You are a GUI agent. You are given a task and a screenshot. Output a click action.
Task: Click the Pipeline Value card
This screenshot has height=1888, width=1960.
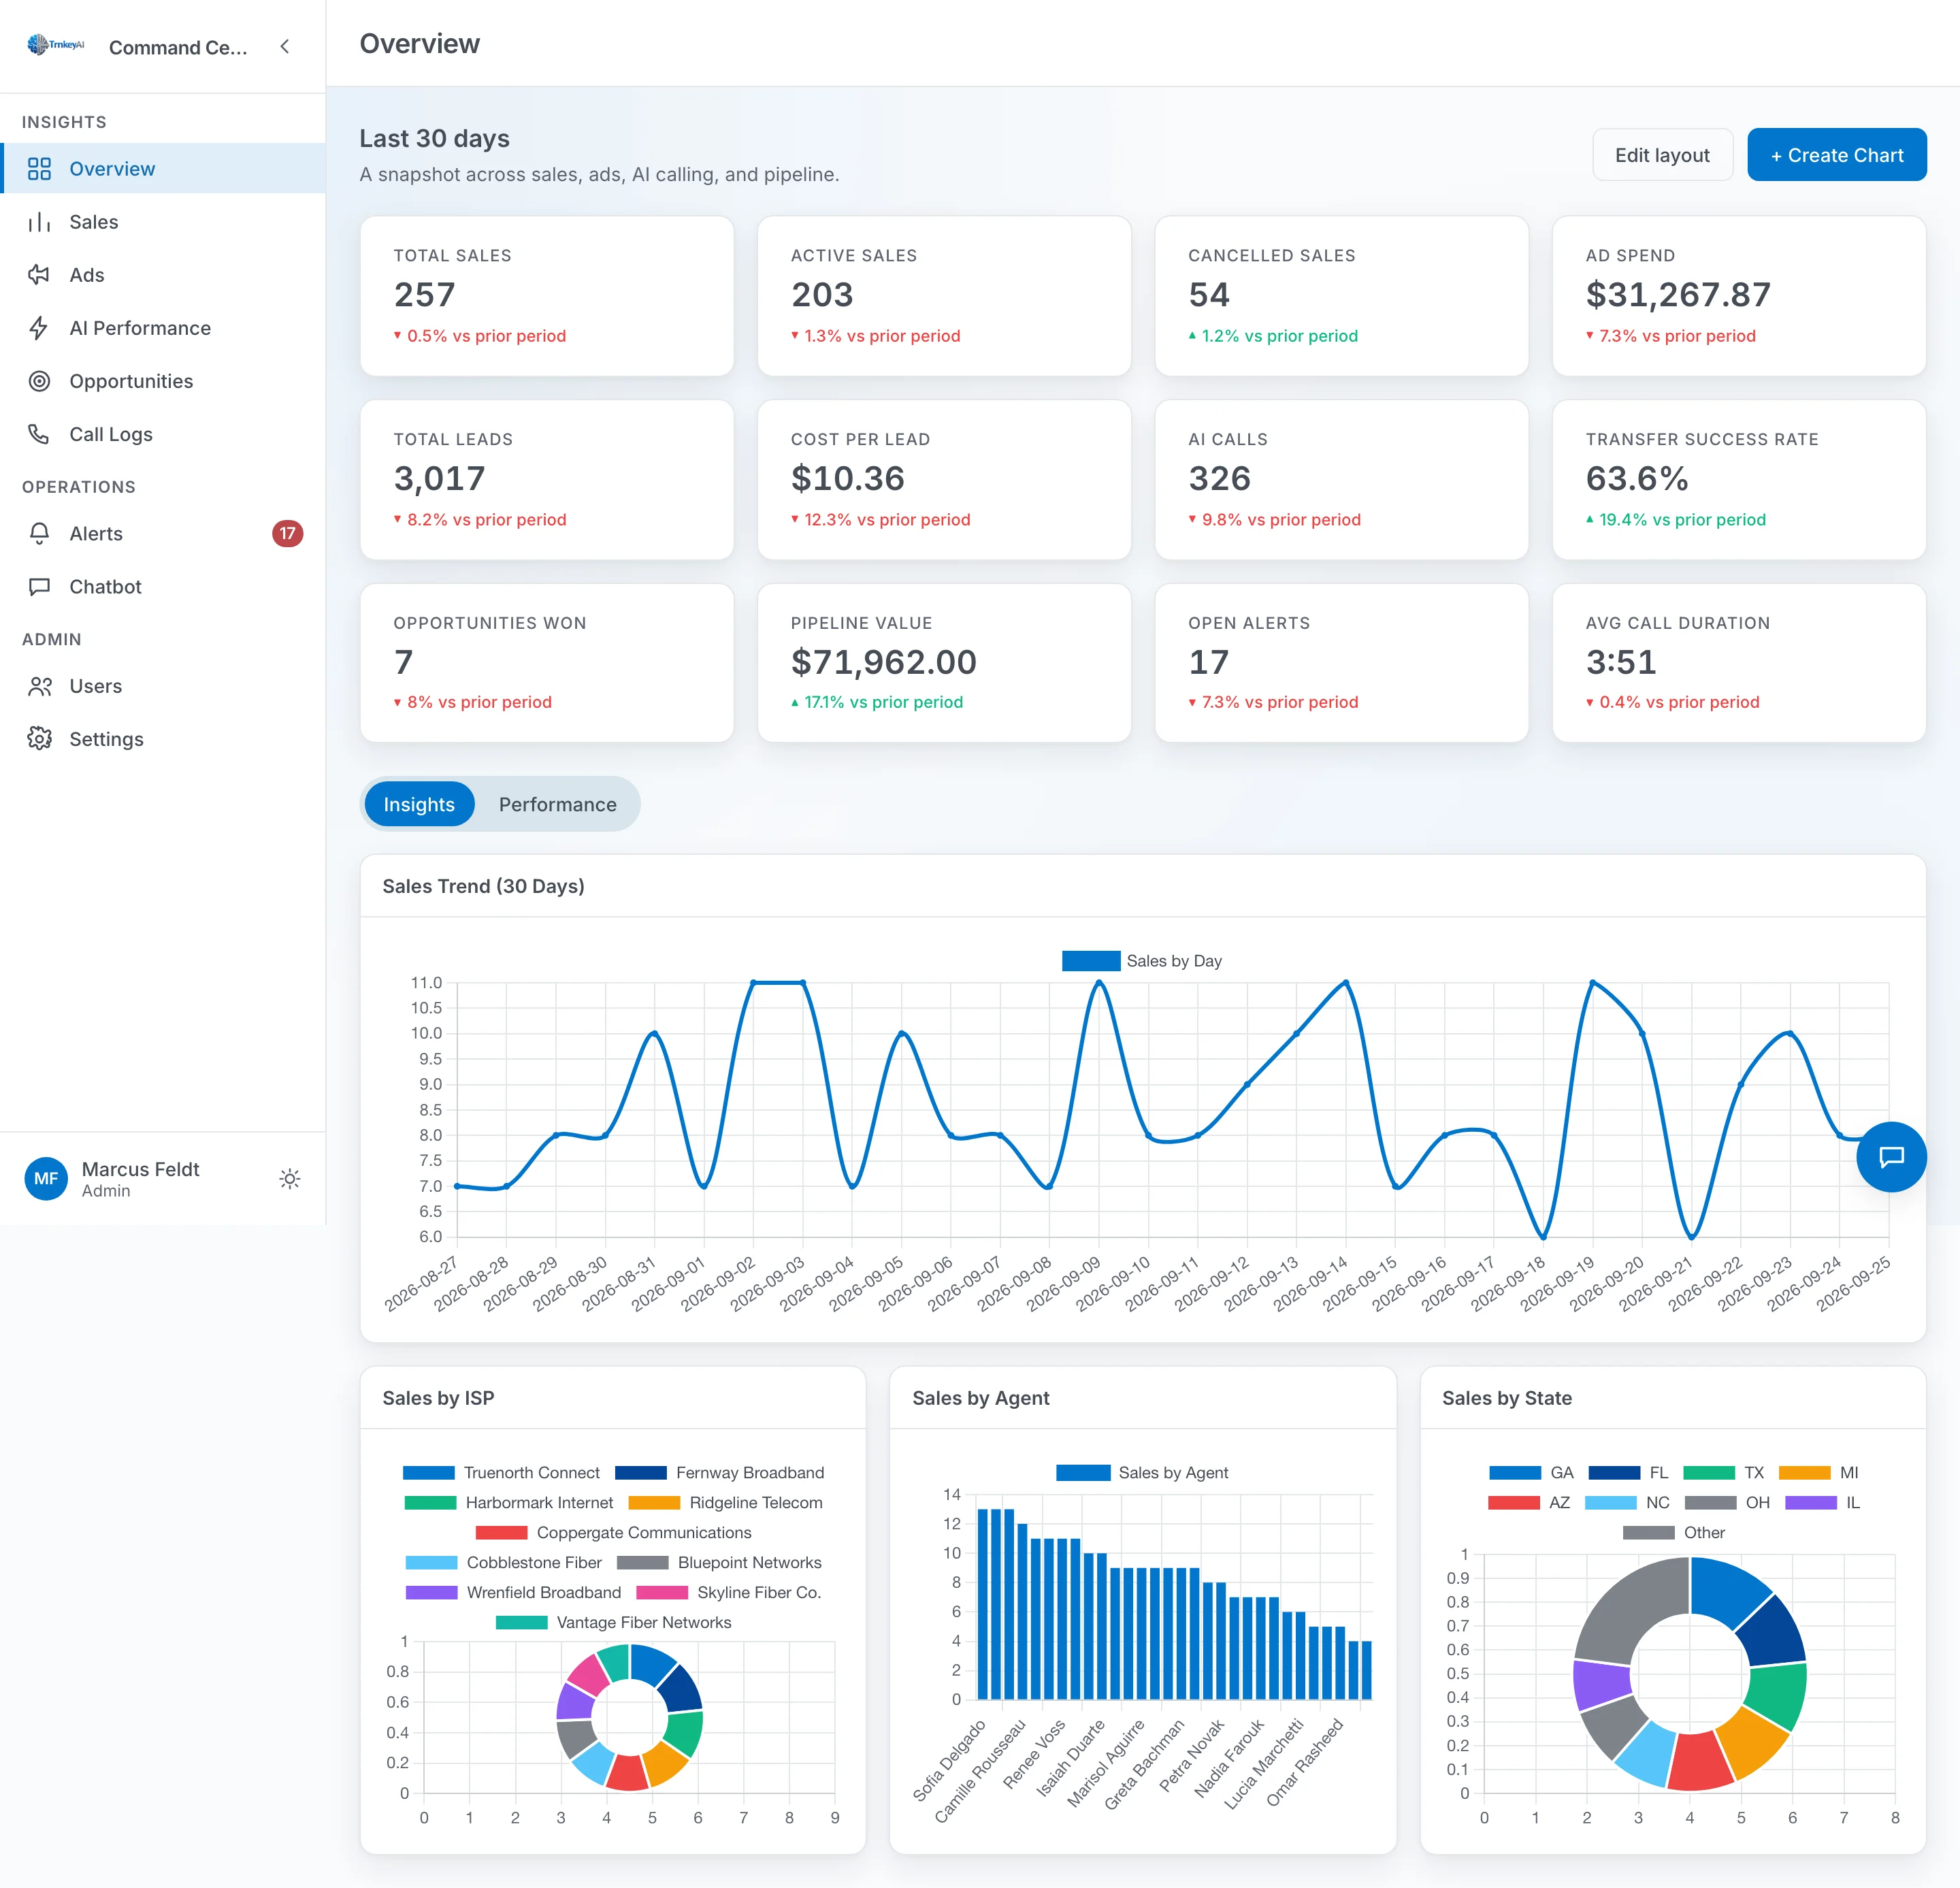(x=944, y=663)
